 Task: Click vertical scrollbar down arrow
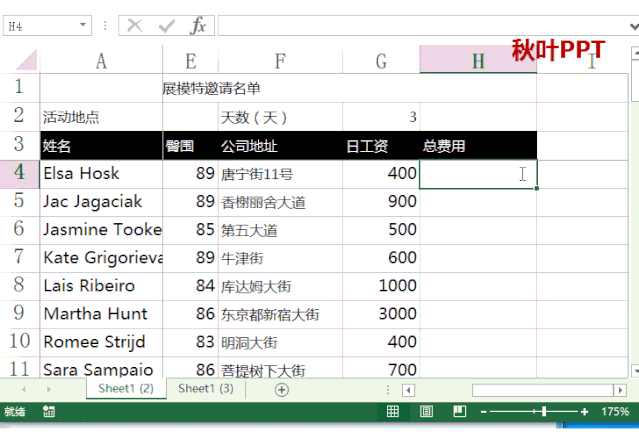635,371
